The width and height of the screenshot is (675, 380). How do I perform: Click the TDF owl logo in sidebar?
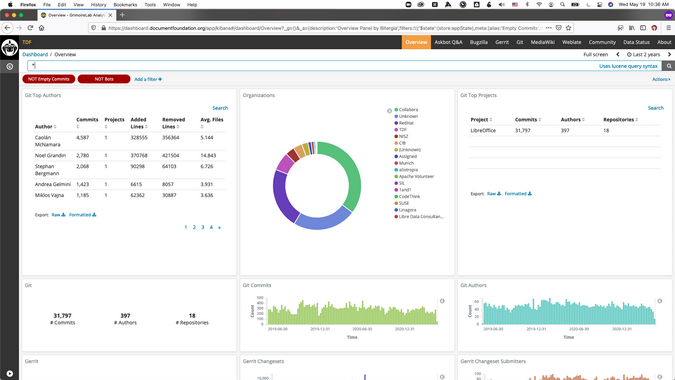[9, 47]
